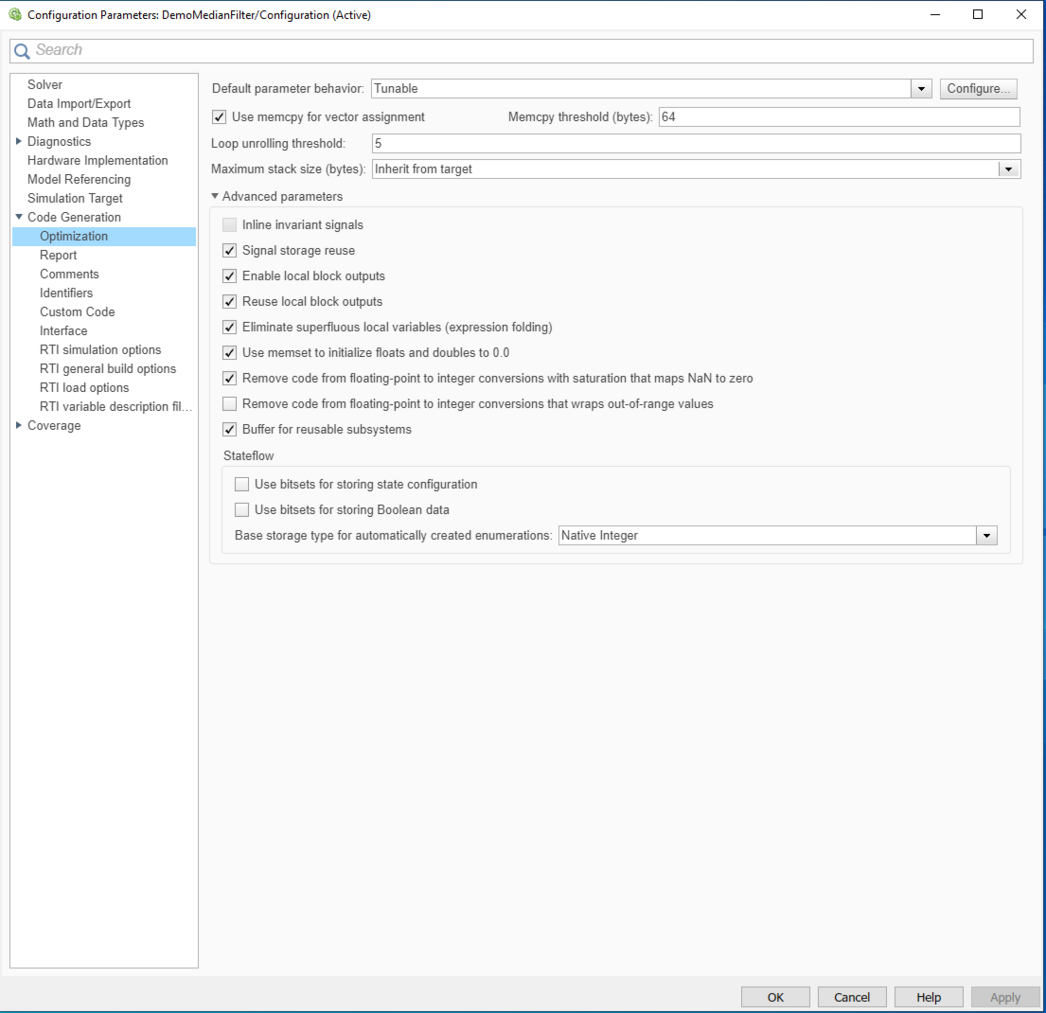The height and width of the screenshot is (1013, 1046).
Task: Select RTI simulation options item
Action: coord(100,350)
